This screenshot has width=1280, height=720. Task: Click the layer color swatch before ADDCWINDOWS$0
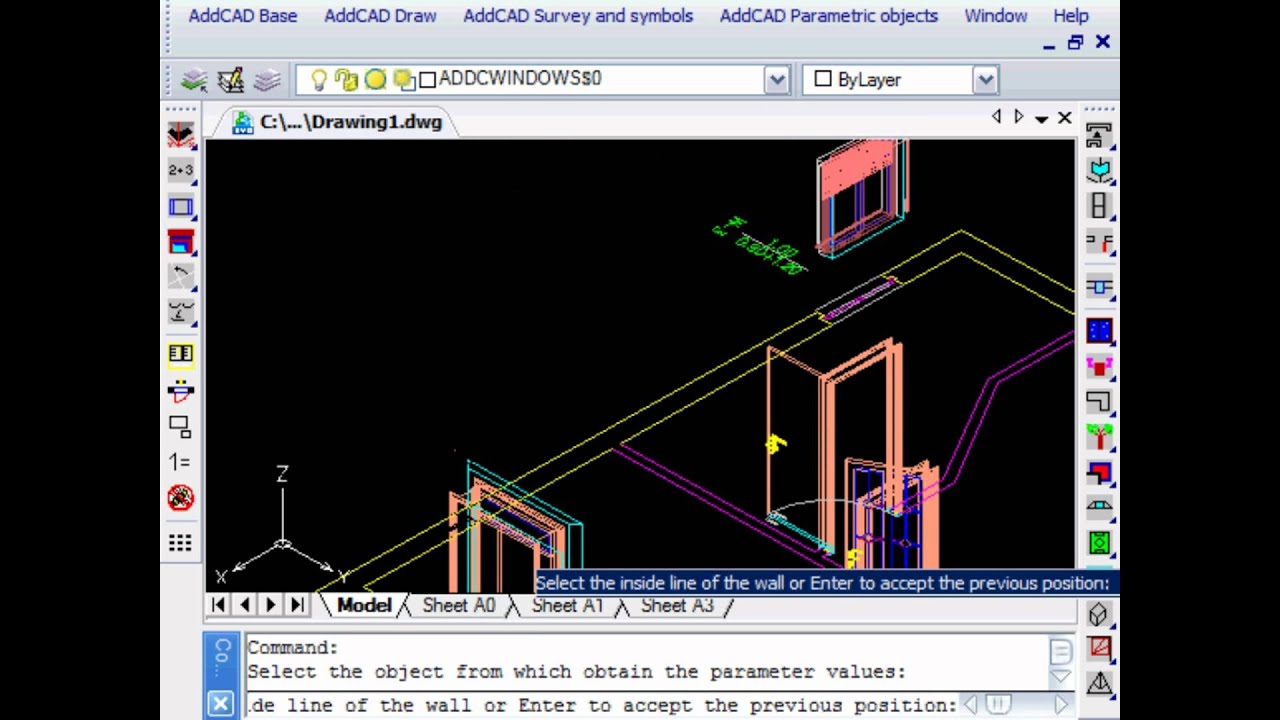428,79
